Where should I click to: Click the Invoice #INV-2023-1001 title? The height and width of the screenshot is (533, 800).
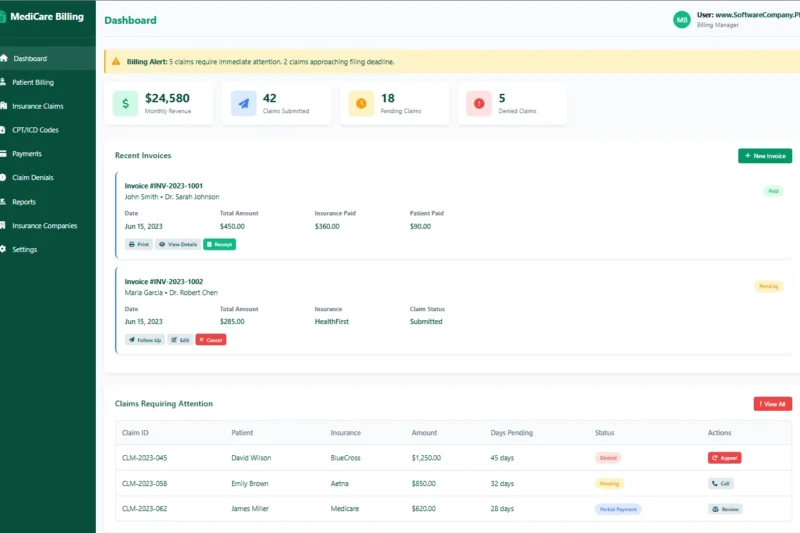click(164, 186)
